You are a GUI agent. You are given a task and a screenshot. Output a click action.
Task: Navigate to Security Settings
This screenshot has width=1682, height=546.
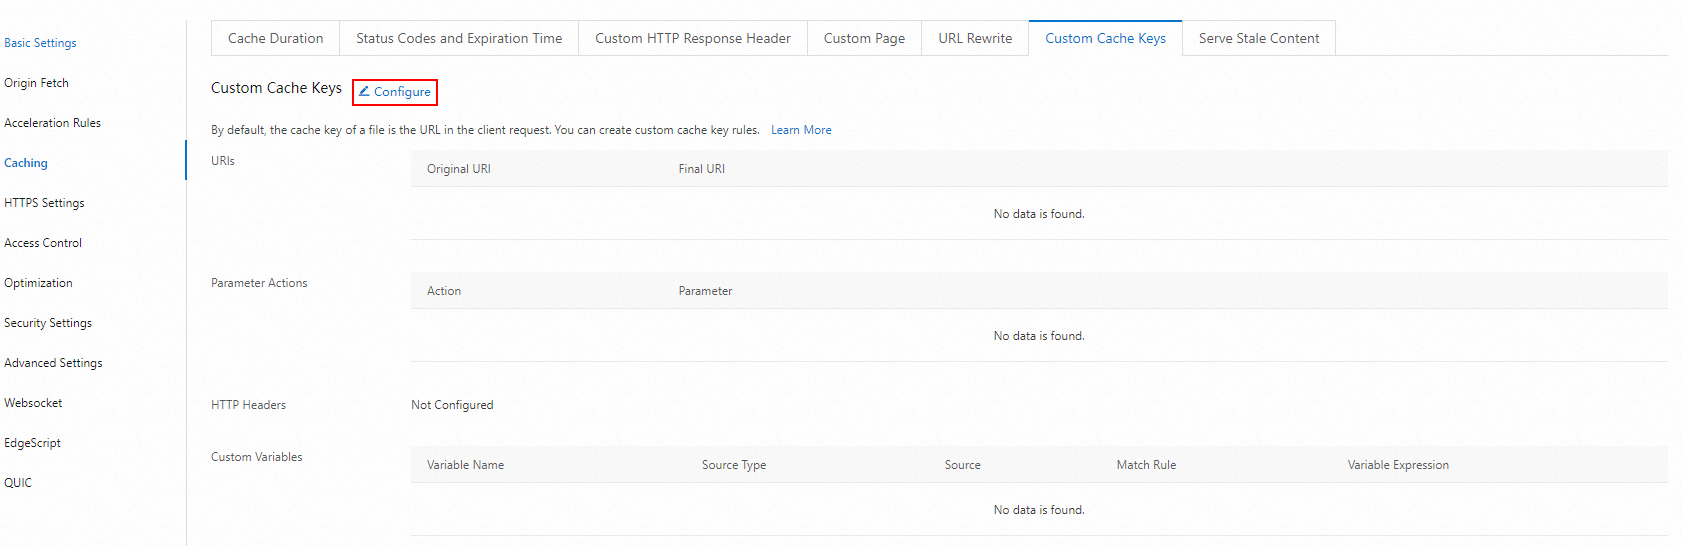[48, 323]
